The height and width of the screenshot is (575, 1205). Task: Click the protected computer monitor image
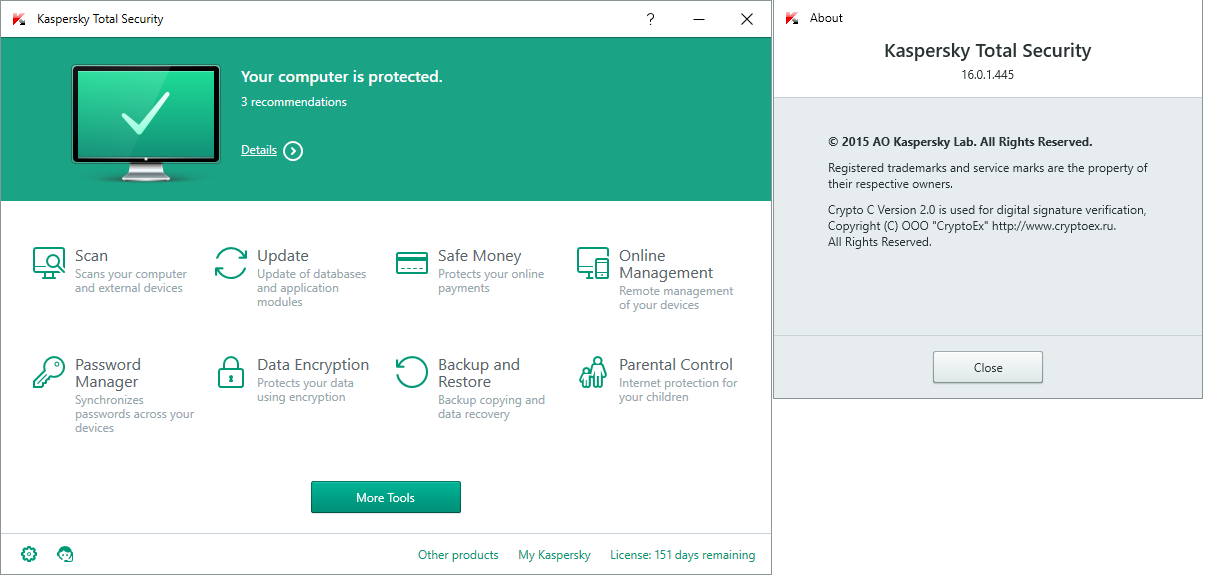point(146,120)
